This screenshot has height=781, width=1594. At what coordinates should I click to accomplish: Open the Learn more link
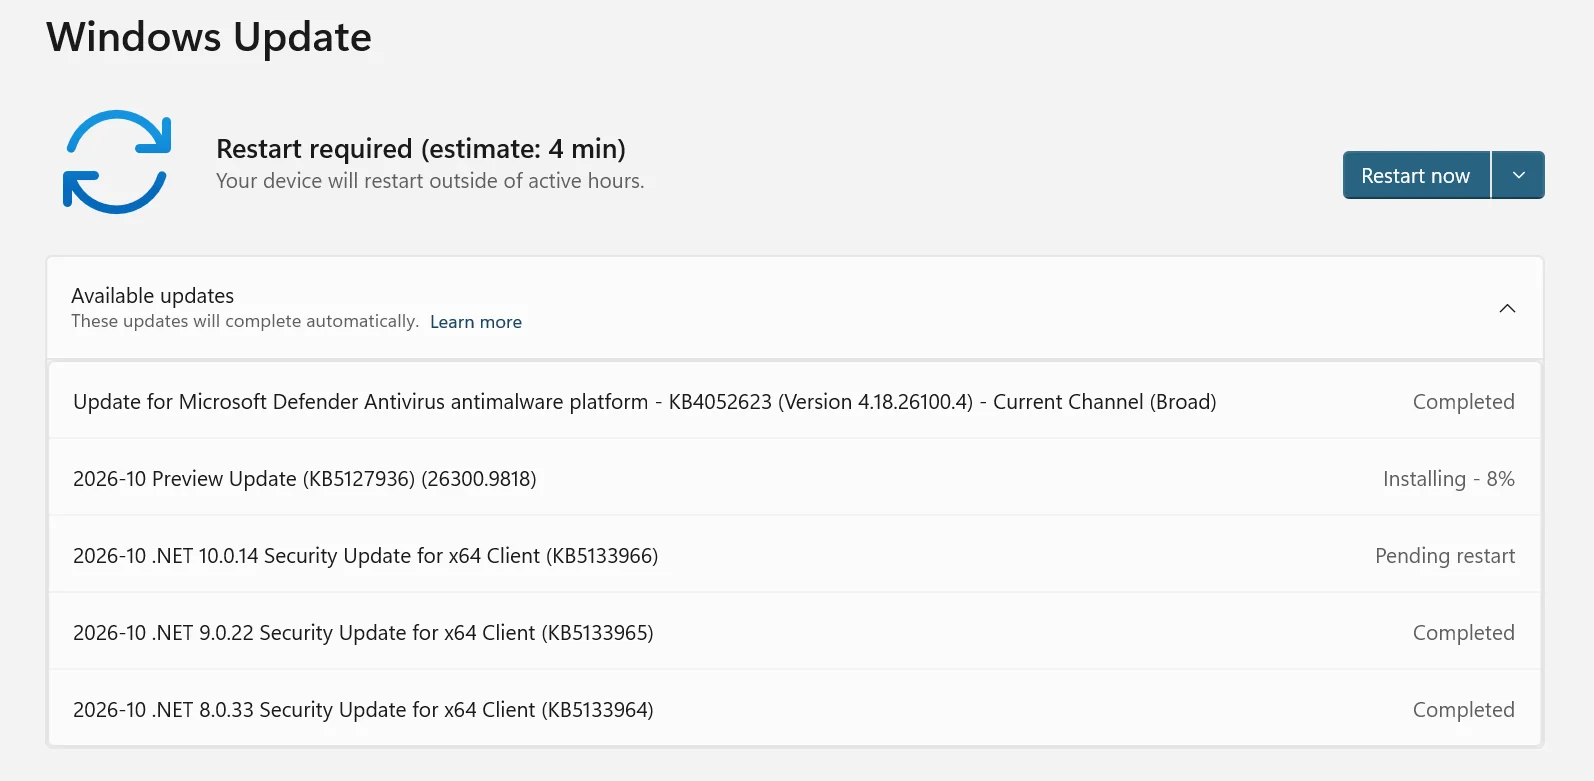(476, 322)
